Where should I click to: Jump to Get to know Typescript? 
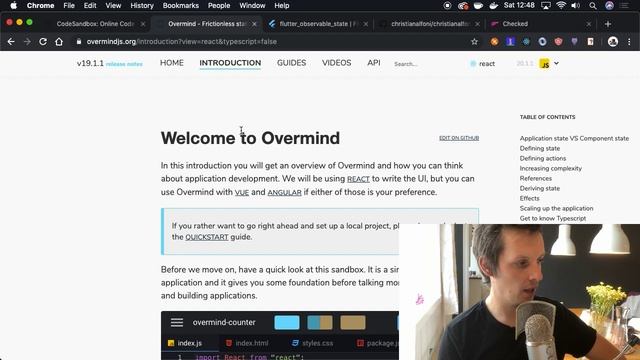click(x=553, y=218)
